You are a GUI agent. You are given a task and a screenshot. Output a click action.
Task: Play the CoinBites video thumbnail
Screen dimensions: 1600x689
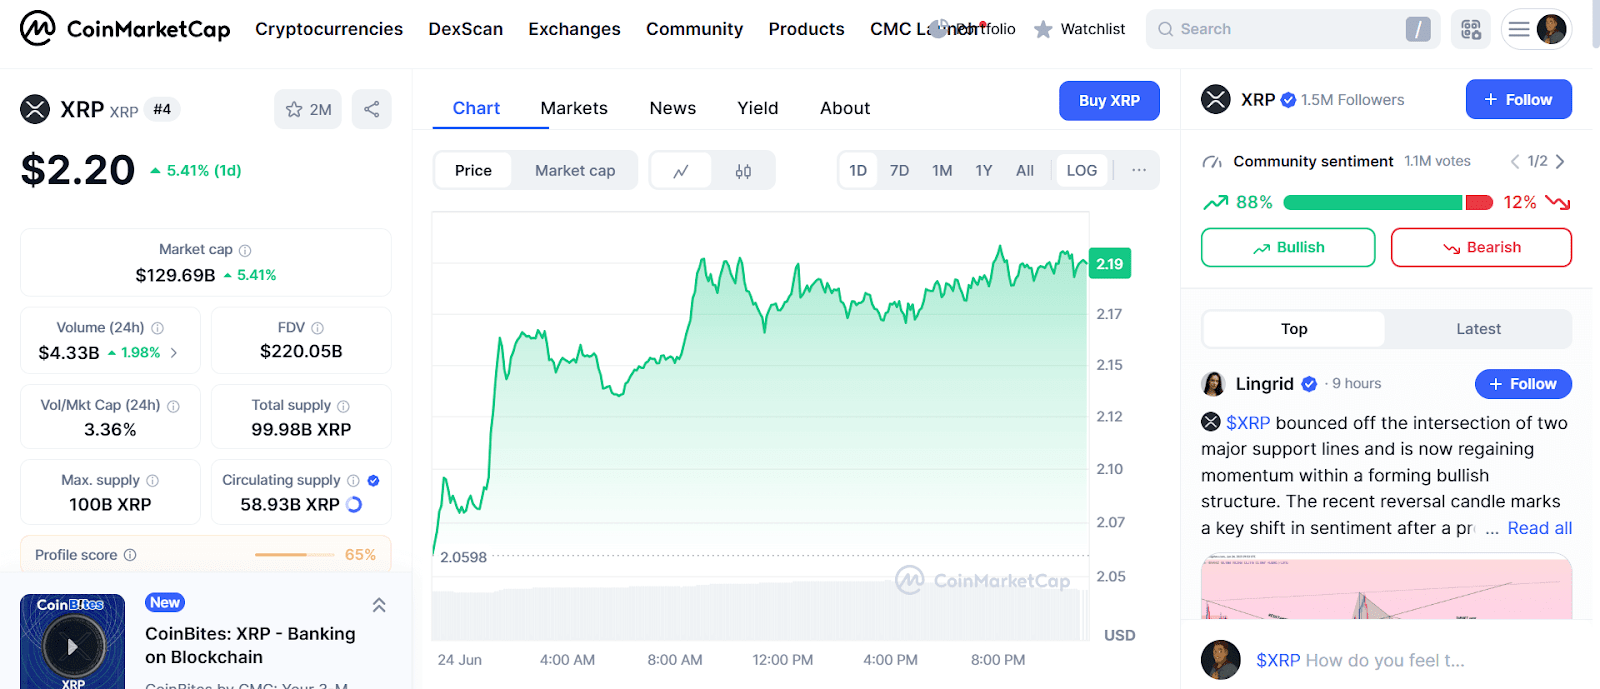72,646
